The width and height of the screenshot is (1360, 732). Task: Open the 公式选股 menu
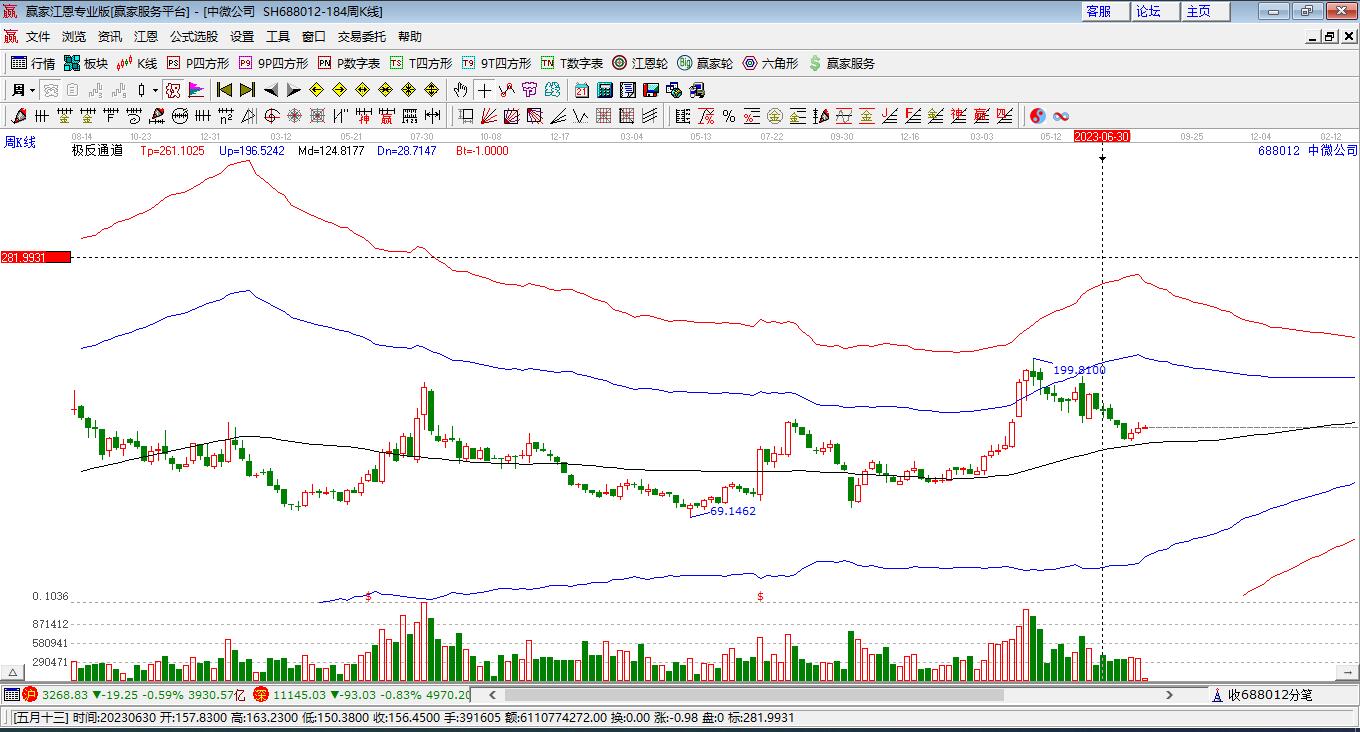point(194,37)
